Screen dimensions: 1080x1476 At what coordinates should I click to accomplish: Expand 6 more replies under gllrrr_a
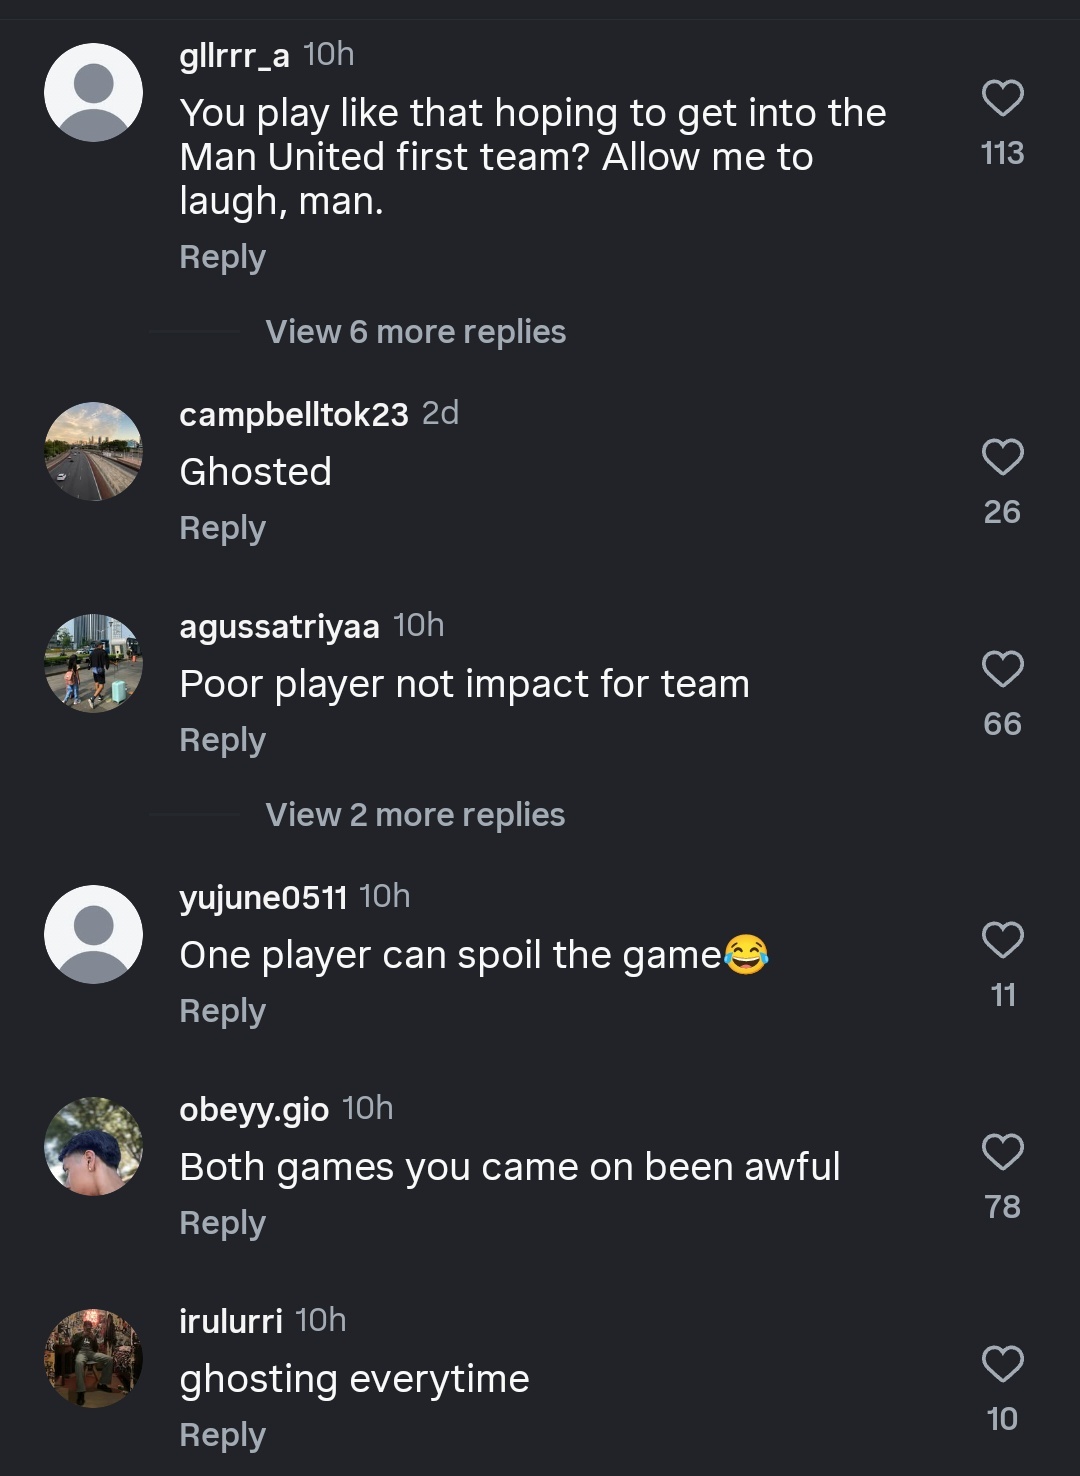(415, 332)
